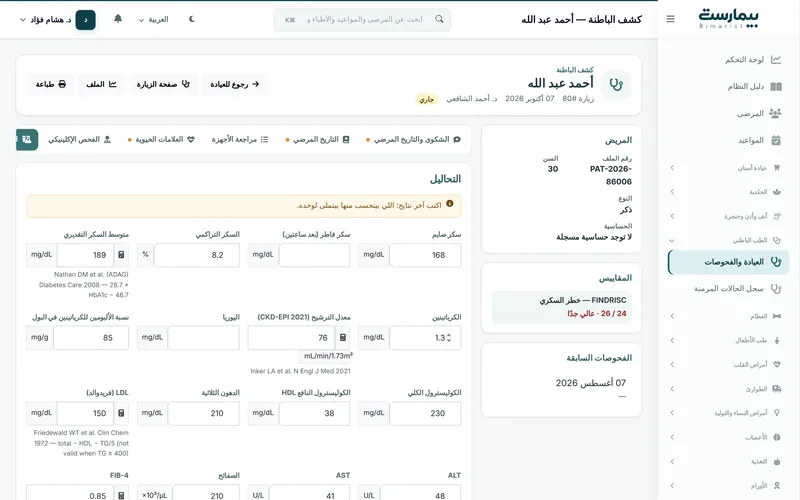
Task: Open لوحة التحكم dashboard
Action: tap(729, 60)
